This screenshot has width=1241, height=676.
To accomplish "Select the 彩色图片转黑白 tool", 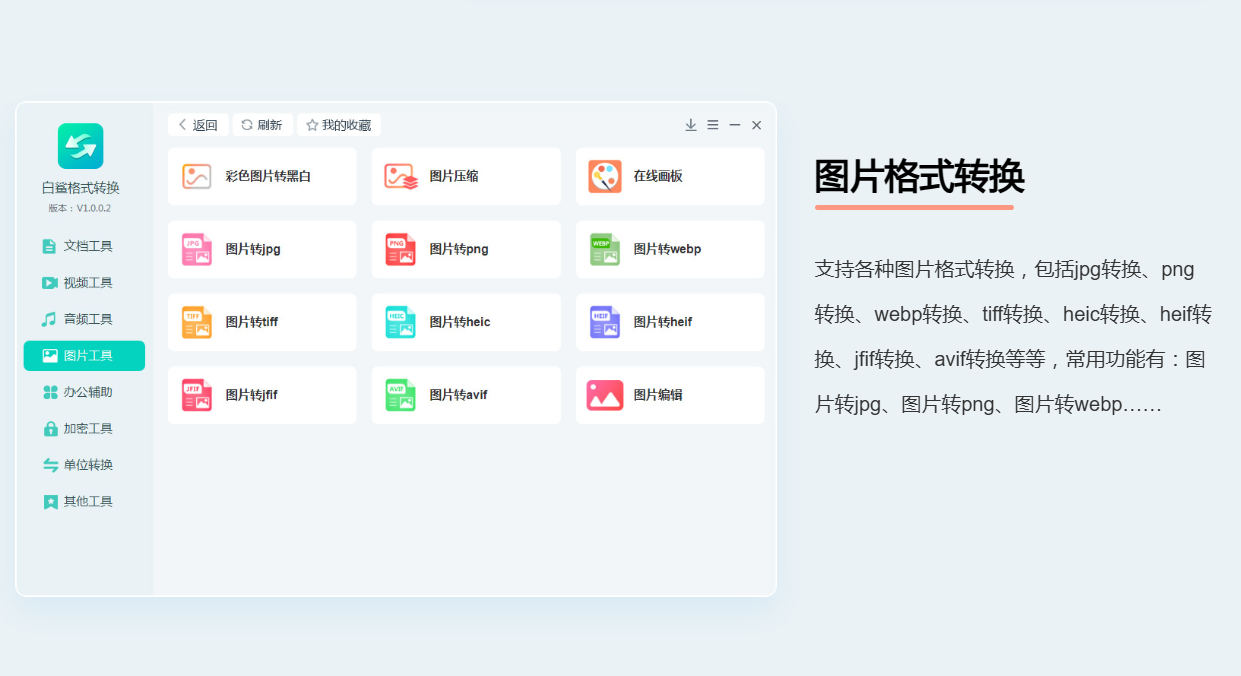I will pyautogui.click(x=262, y=176).
